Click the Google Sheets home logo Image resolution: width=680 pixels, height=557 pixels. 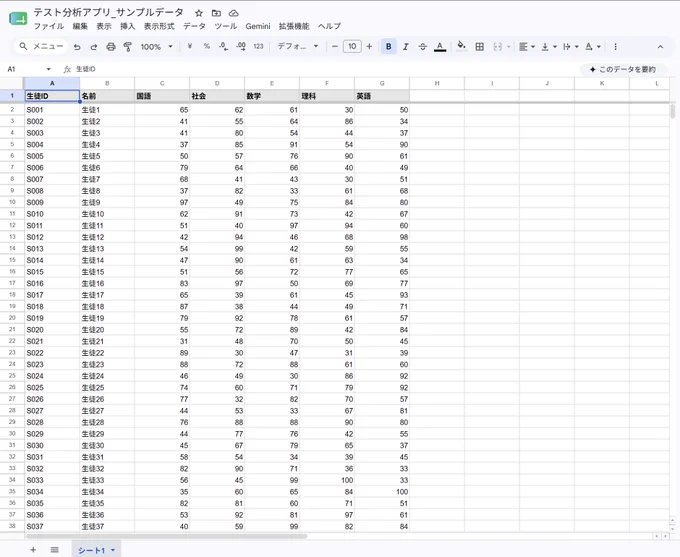tap(18, 19)
